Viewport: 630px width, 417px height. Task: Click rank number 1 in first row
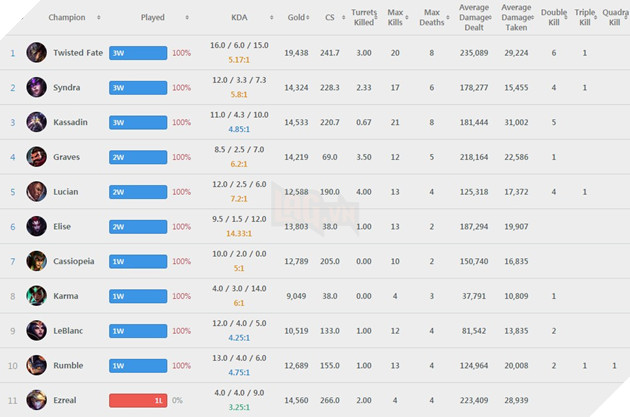[13, 53]
